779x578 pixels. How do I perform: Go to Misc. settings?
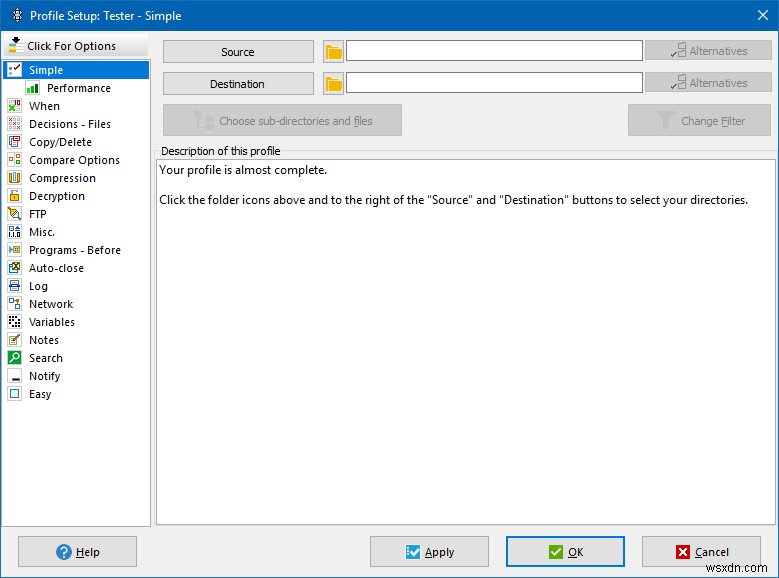point(42,232)
